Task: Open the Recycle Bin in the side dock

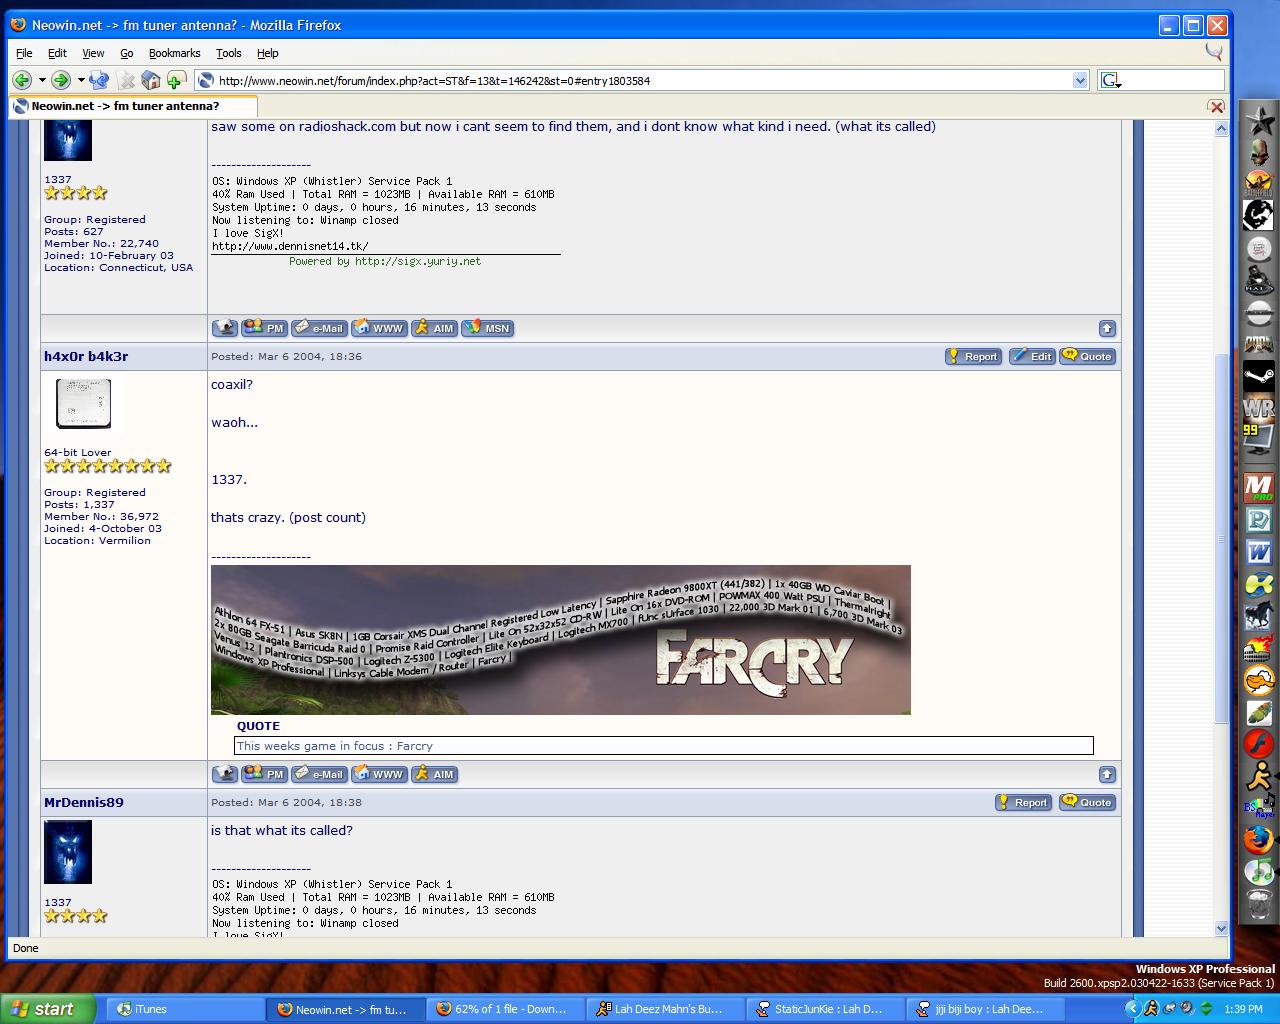Action: [x=1258, y=904]
